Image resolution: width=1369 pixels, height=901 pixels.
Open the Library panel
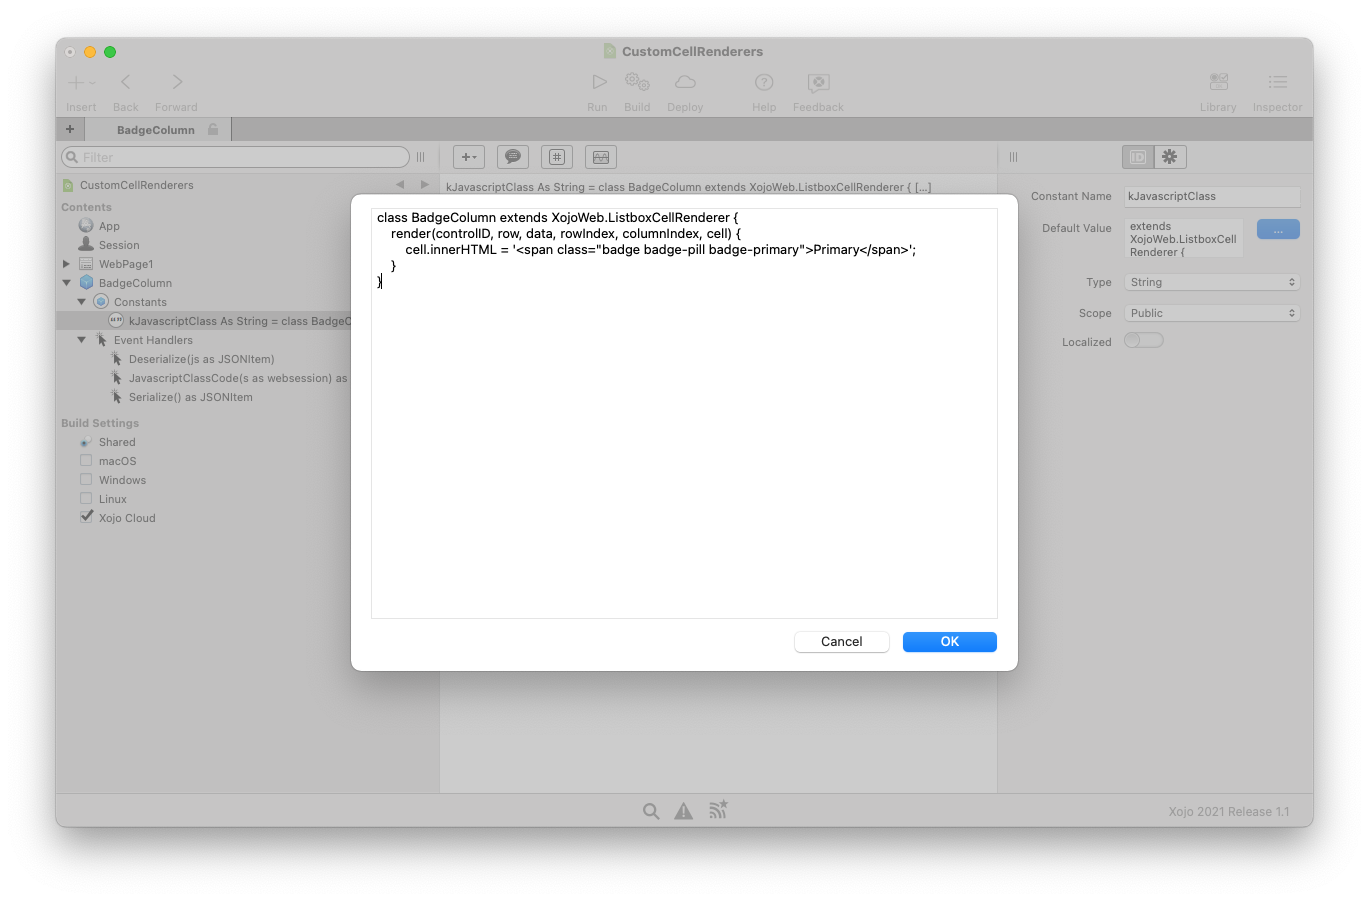[1218, 82]
